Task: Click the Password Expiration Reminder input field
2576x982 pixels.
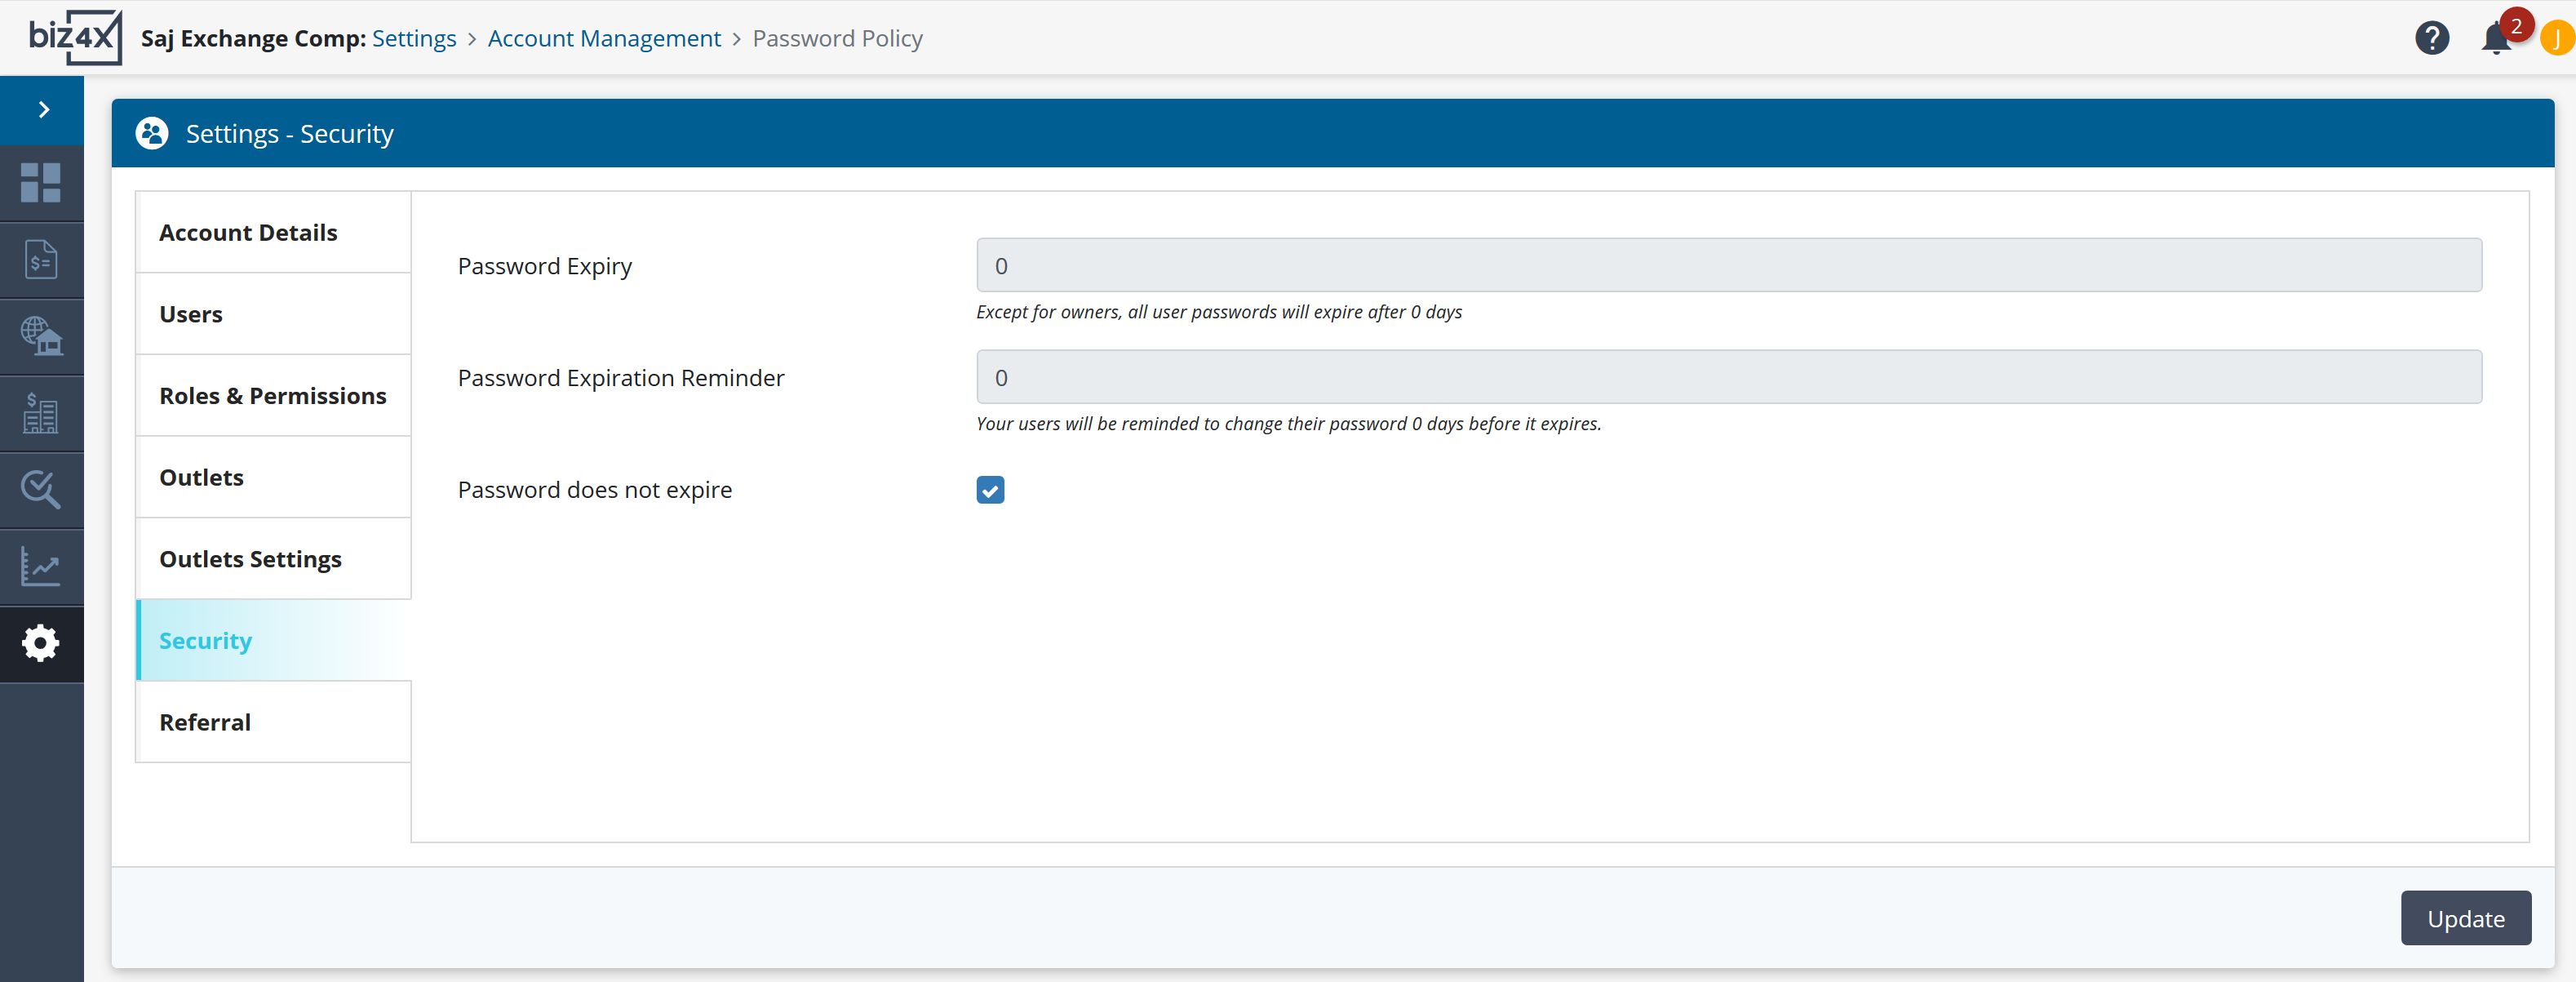Action: coord(1729,377)
